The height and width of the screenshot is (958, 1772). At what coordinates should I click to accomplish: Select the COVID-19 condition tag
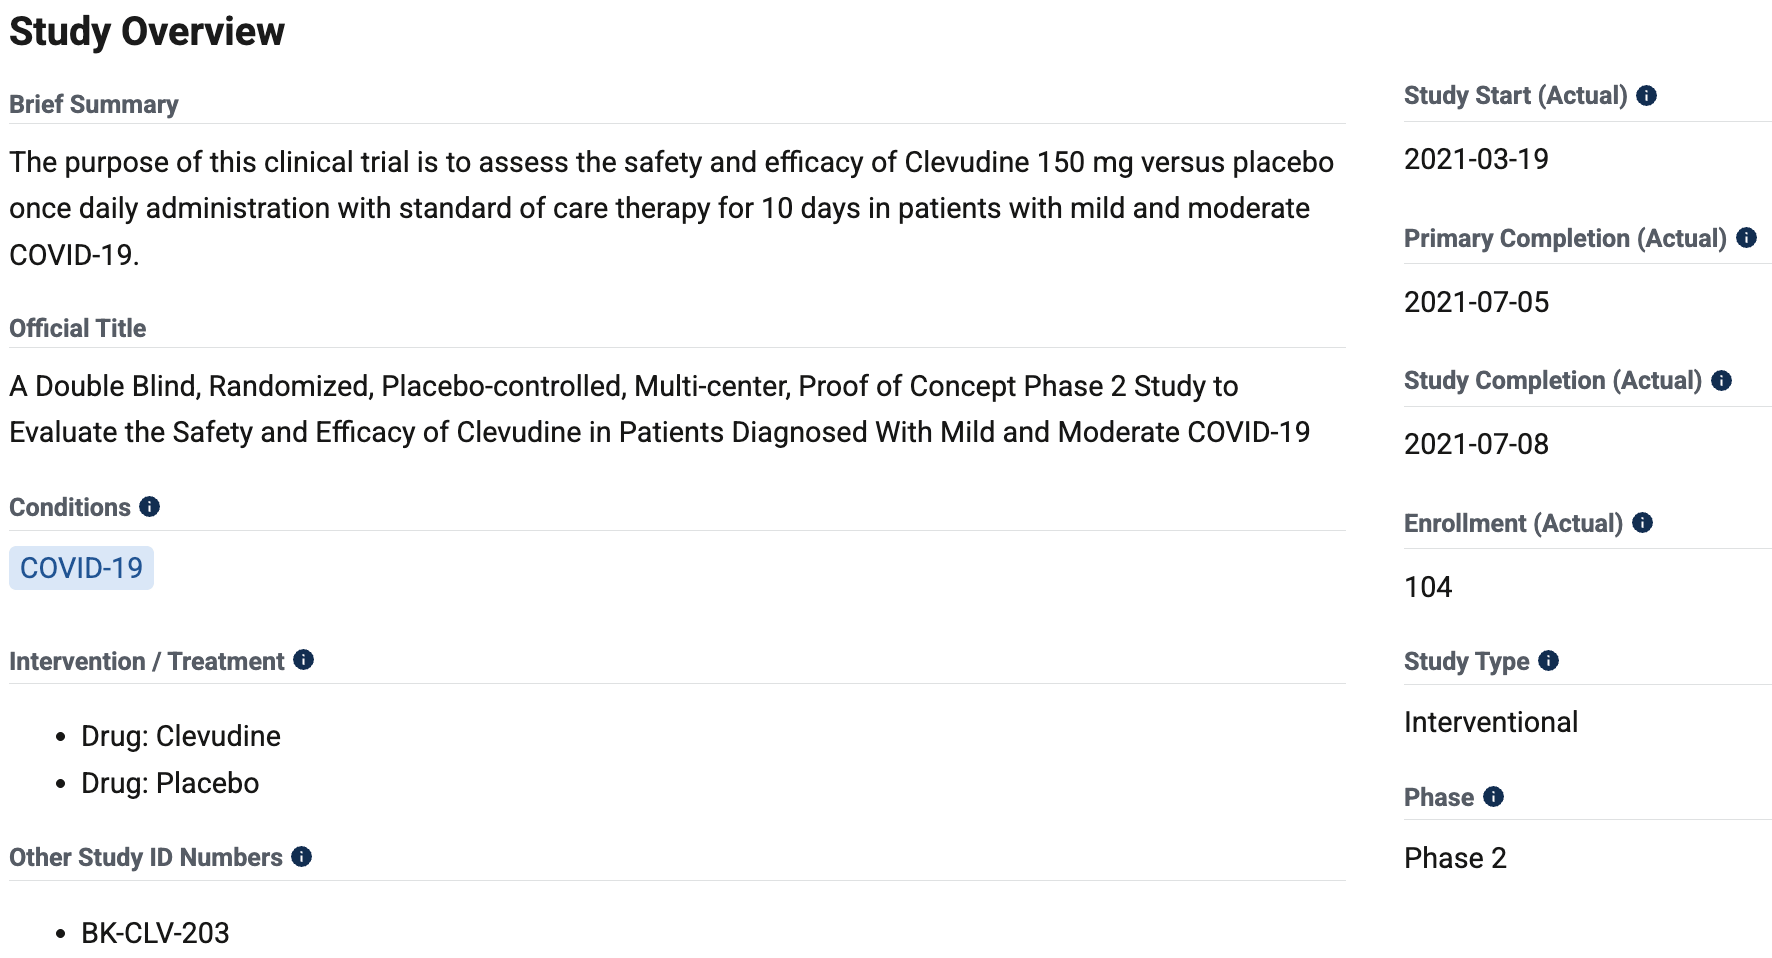(x=81, y=568)
